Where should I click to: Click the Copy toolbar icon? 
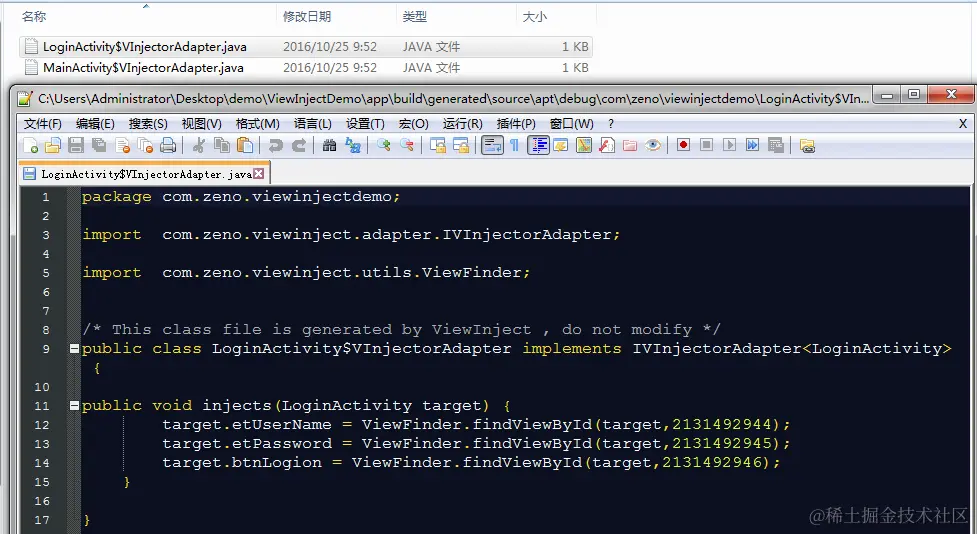[222, 146]
